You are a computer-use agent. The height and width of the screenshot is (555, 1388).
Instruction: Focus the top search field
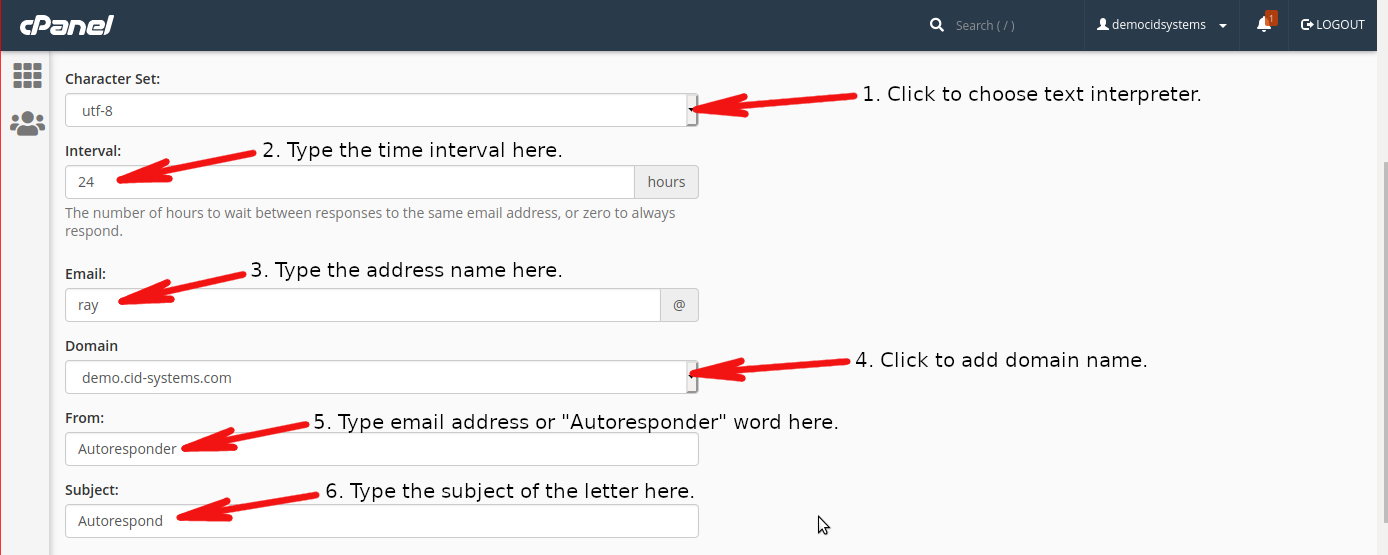pos(1010,25)
